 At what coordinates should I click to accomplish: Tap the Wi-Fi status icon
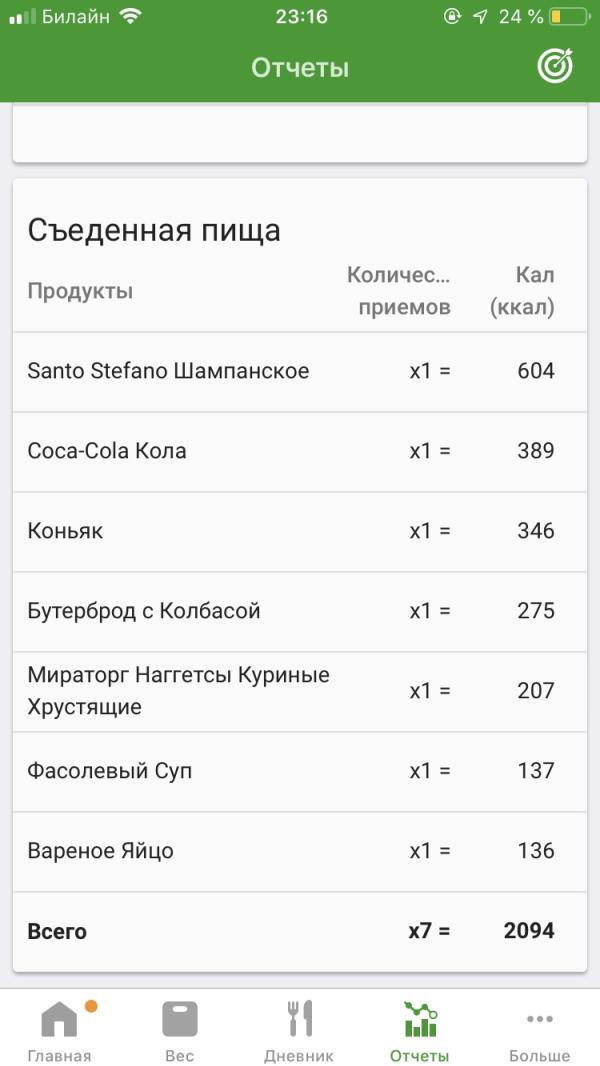tap(129, 17)
